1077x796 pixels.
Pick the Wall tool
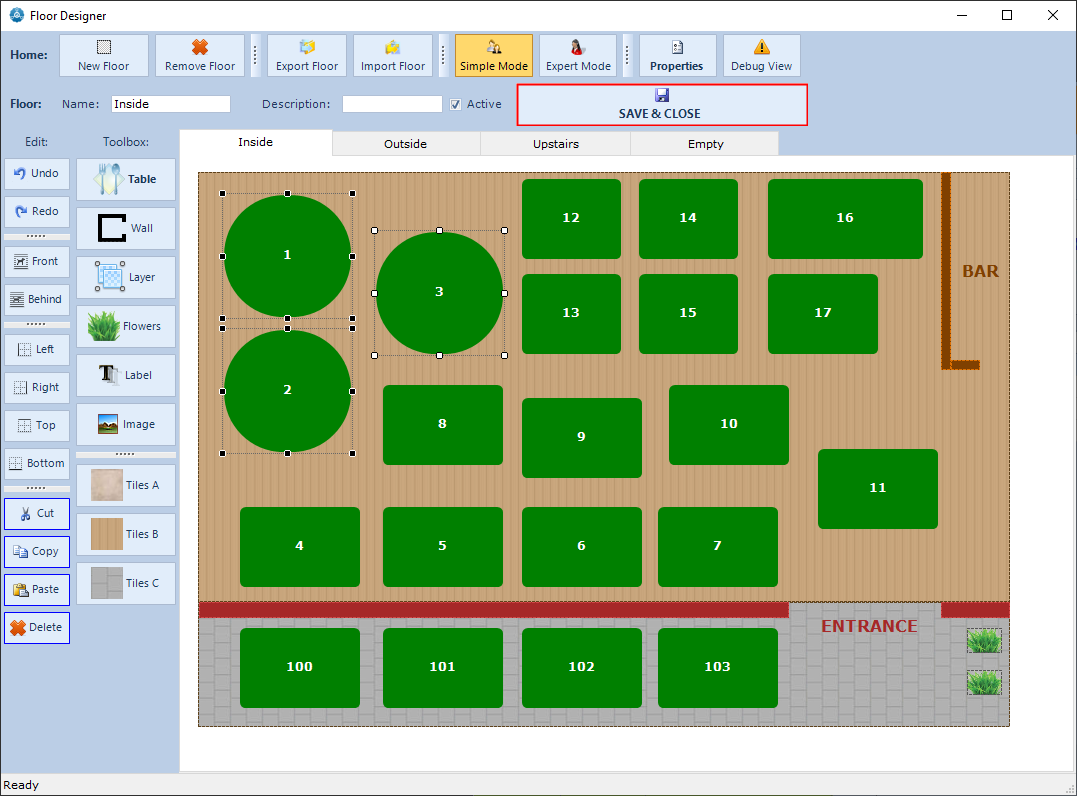[126, 228]
